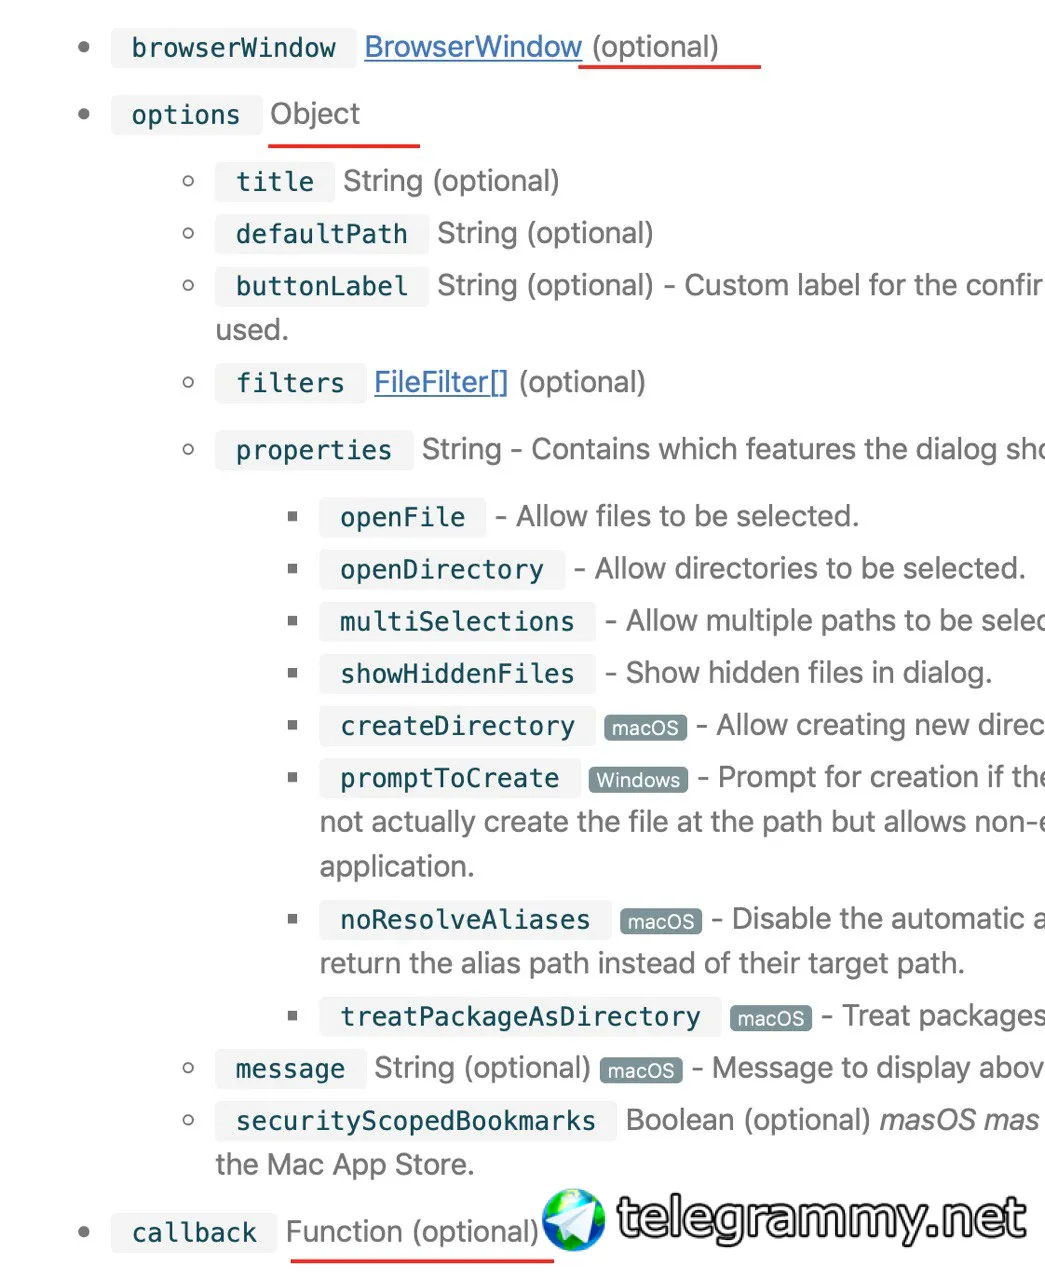Image resolution: width=1045 pixels, height=1280 pixels.
Task: Open the BrowserWindow documentation link
Action: (473, 47)
